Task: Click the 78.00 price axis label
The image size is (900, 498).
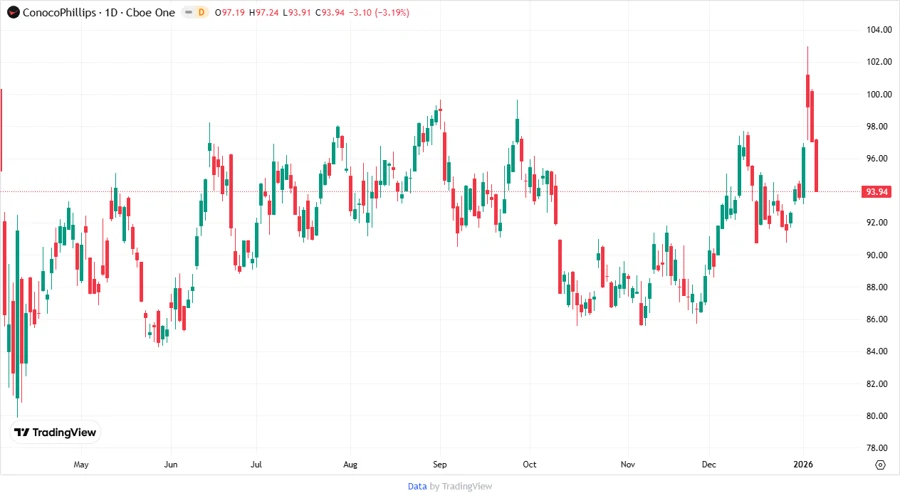Action: point(879,448)
